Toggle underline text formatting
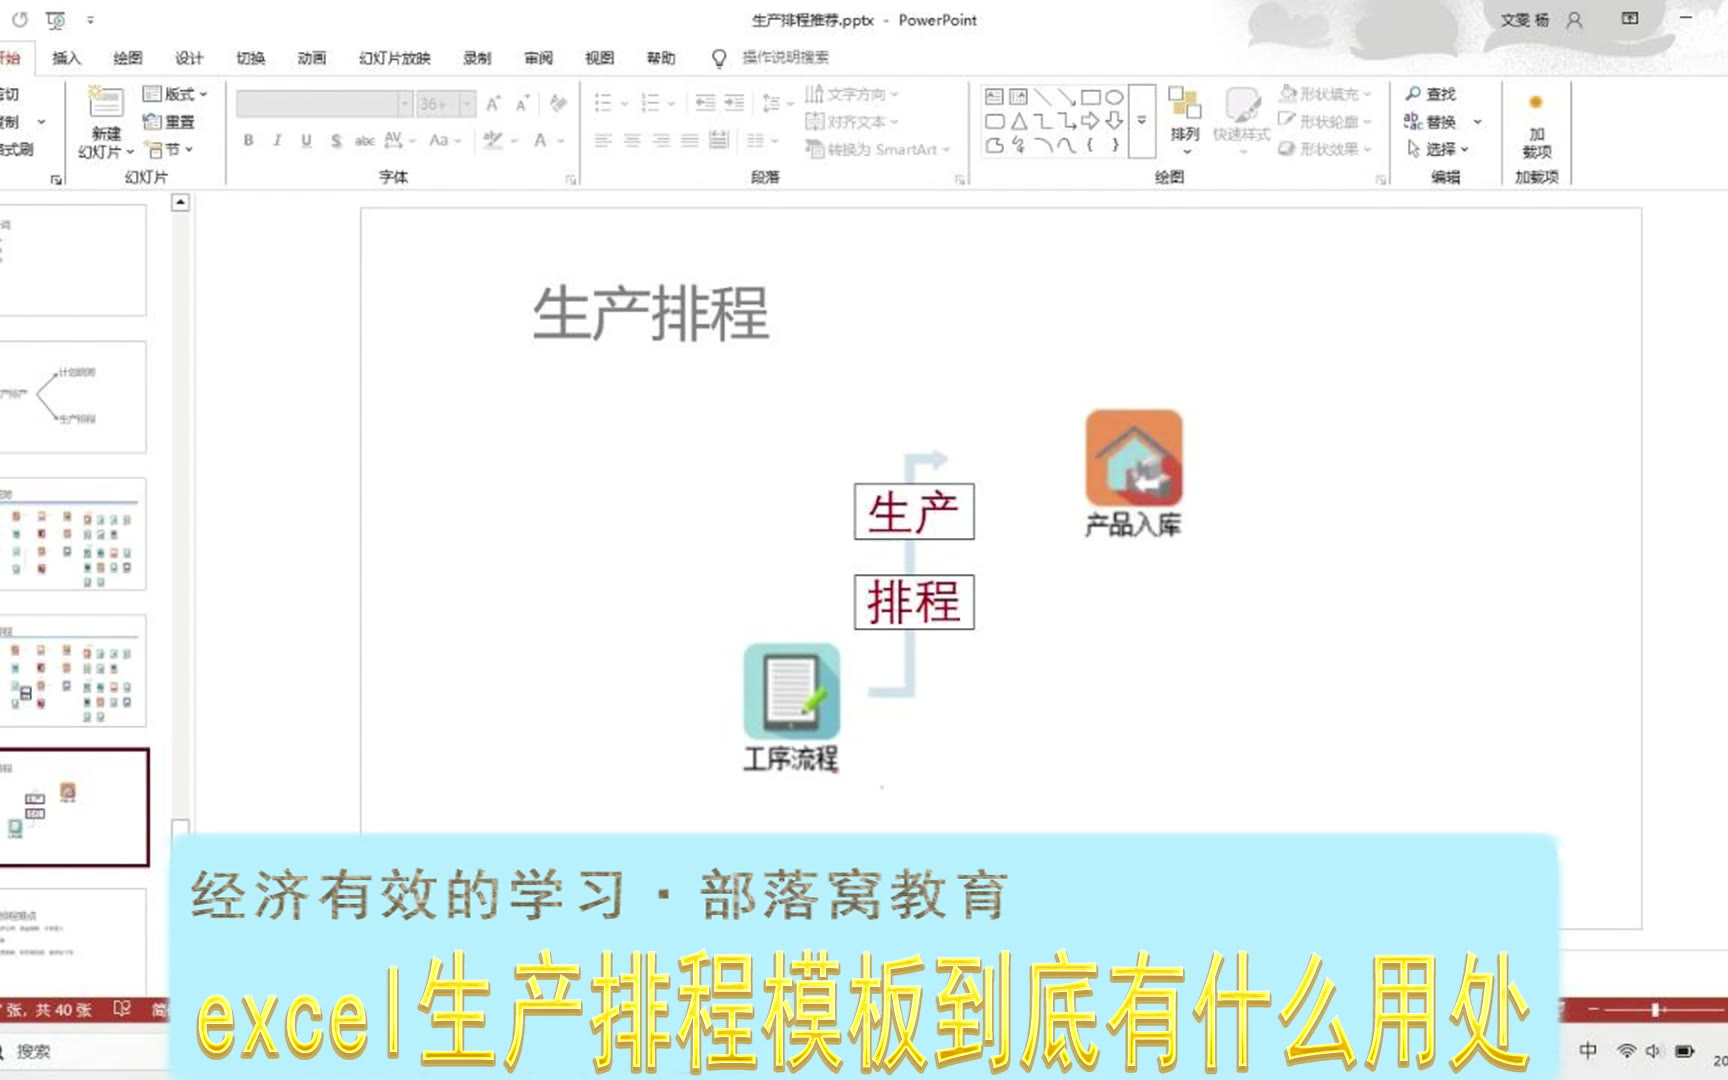1728x1080 pixels. point(306,140)
